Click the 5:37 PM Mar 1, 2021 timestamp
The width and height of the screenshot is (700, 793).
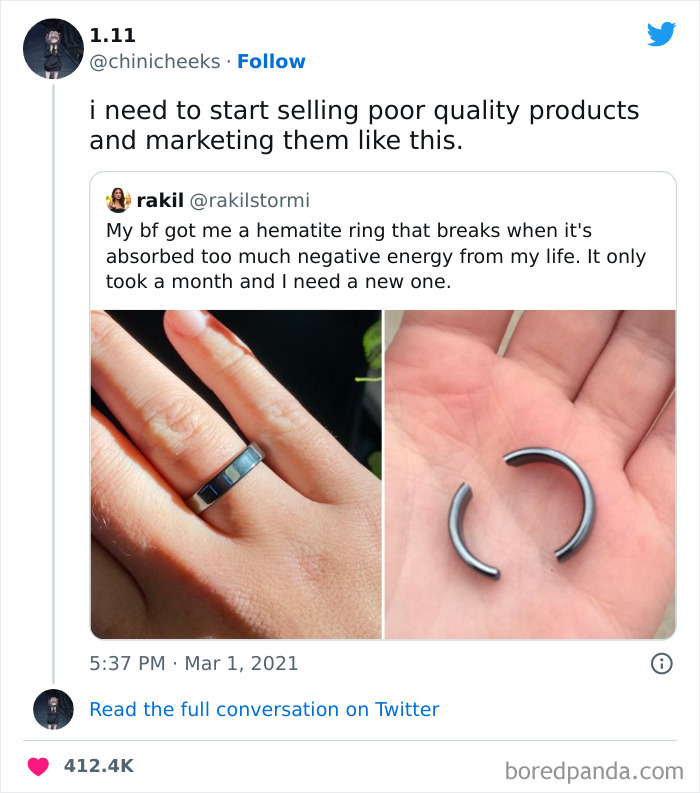pyautogui.click(x=193, y=663)
